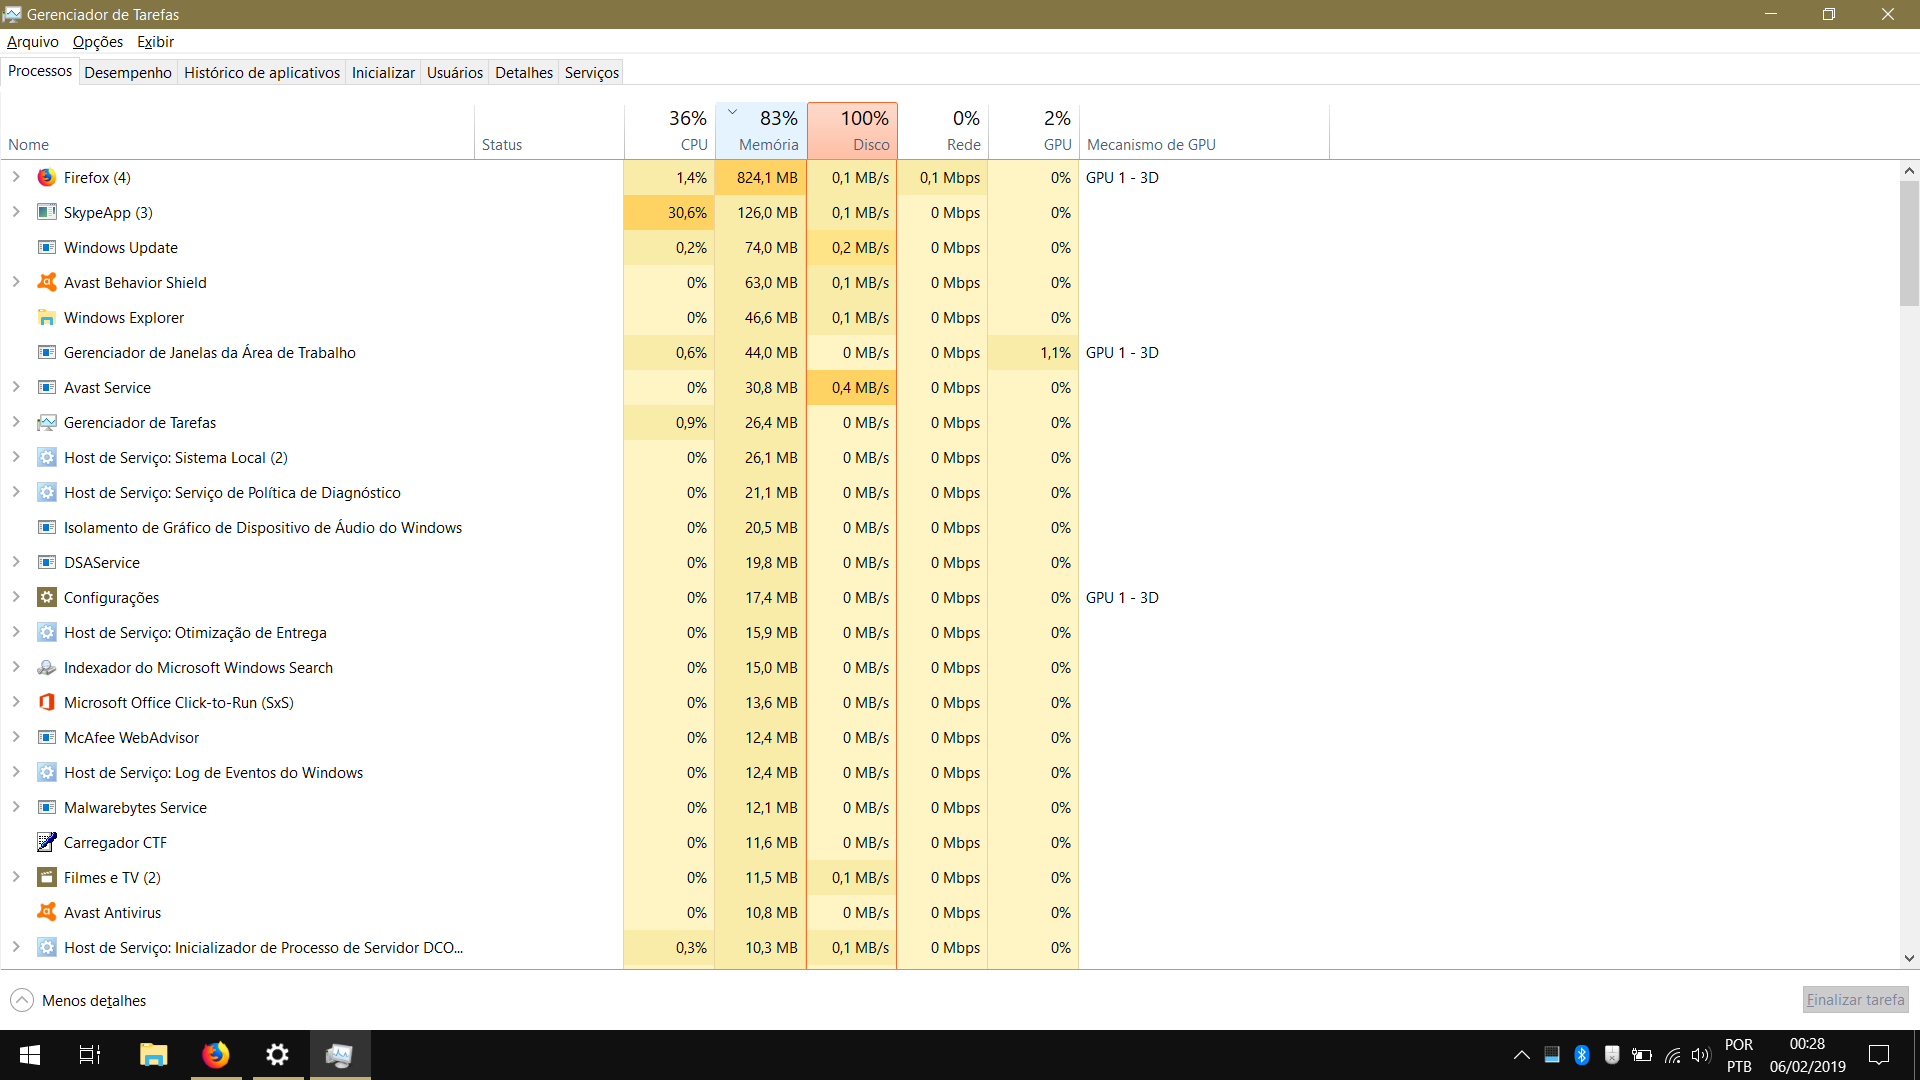The width and height of the screenshot is (1920, 1080).
Task: Click the Indexador do Microsoft Windows Search icon
Action: 46,667
